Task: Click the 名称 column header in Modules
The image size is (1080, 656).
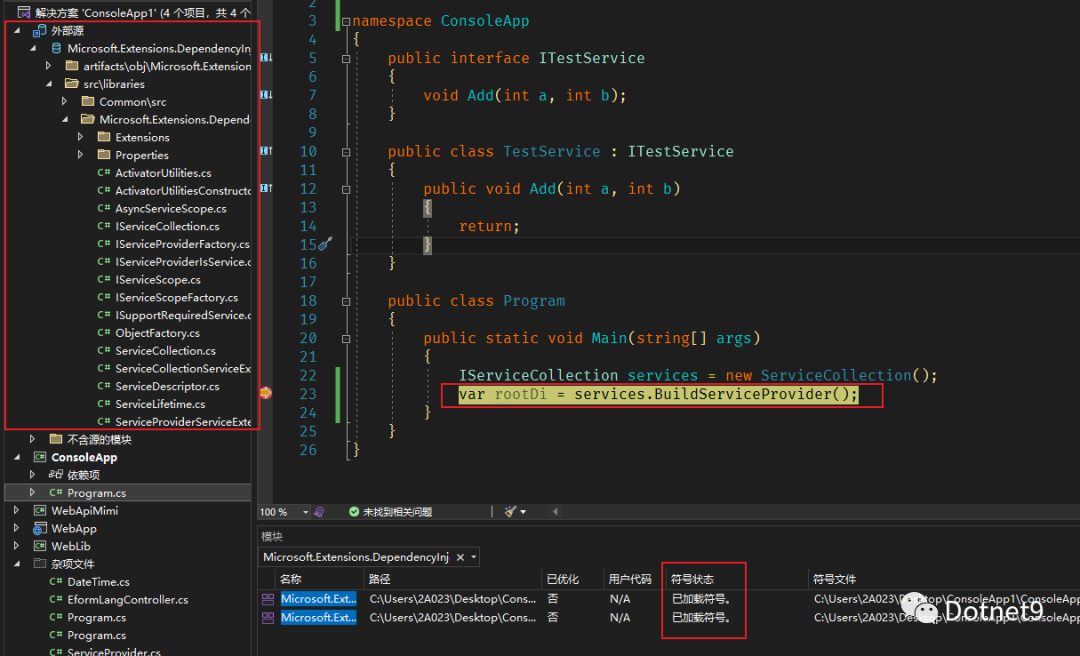Action: point(291,579)
